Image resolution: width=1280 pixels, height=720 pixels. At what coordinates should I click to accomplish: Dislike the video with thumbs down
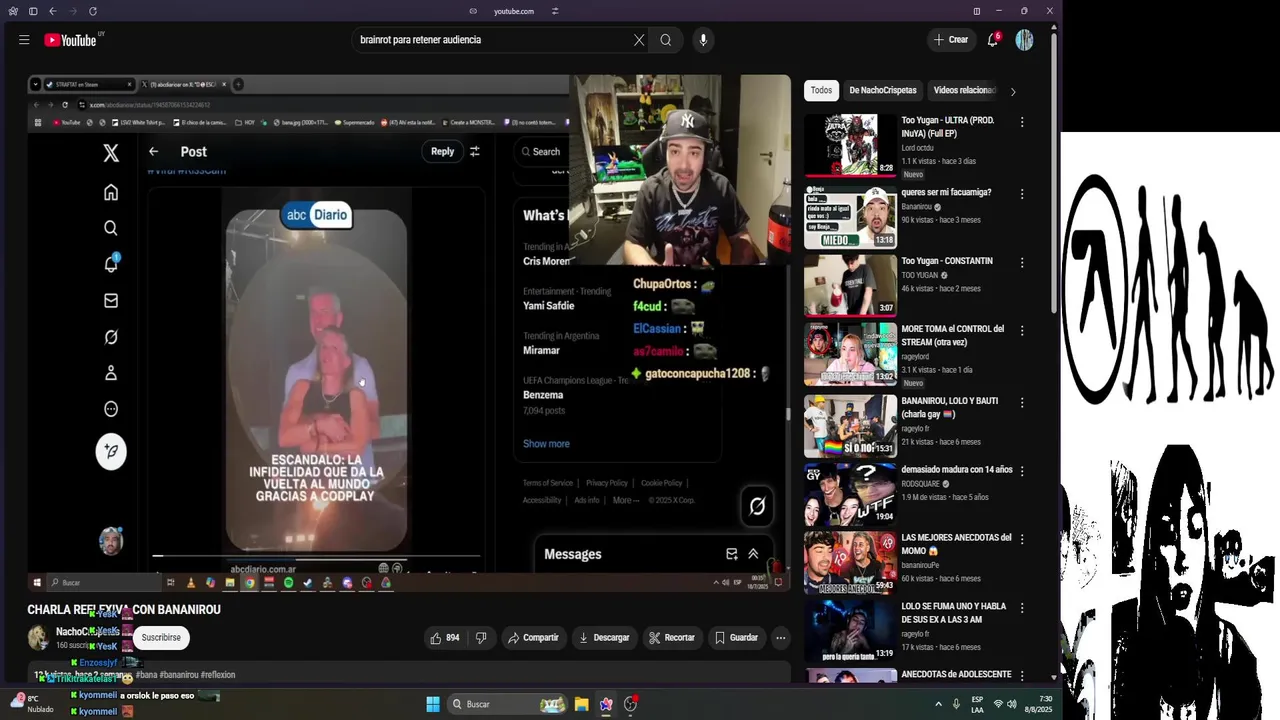click(x=481, y=638)
